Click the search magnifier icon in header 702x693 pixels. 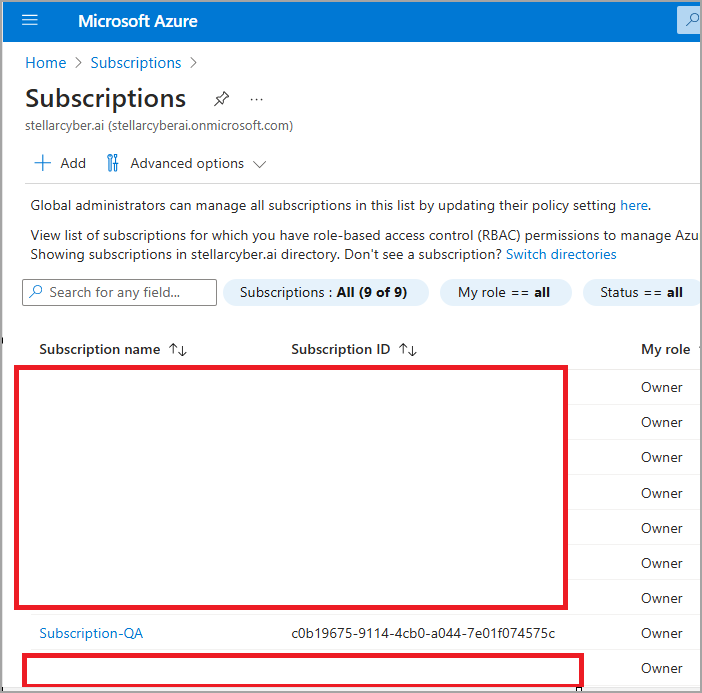[690, 21]
